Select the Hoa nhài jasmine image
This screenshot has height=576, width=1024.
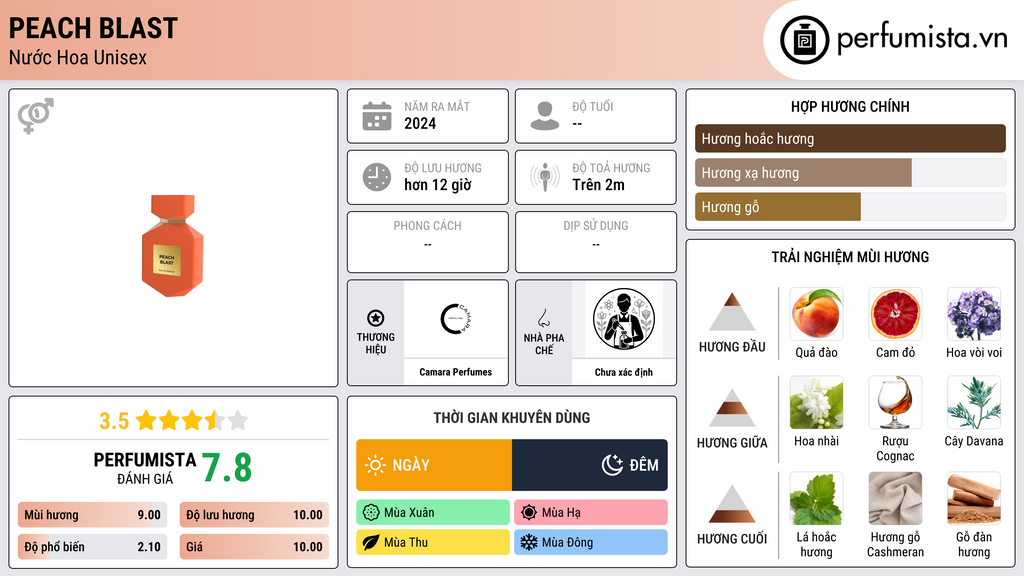pos(816,402)
